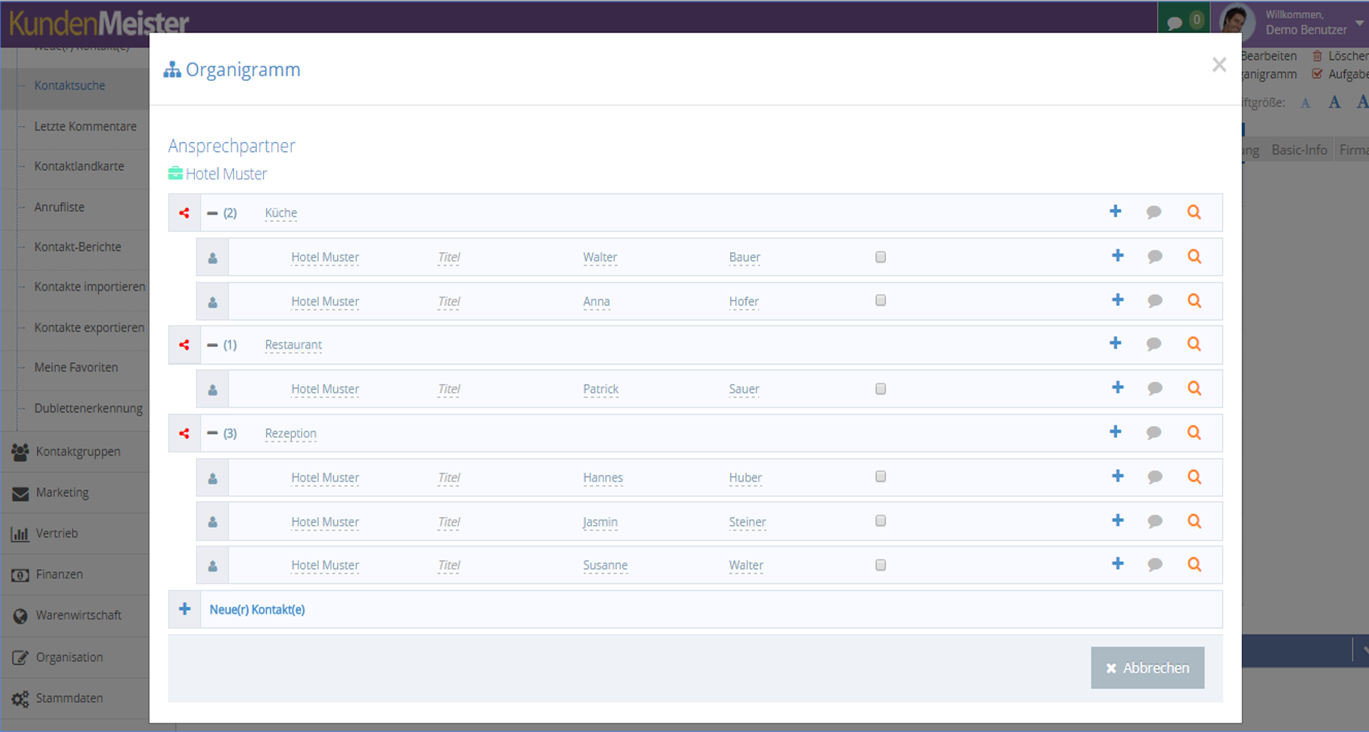Viewport: 1369px width, 732px height.
Task: Click the red share icon beside Küche
Action: click(x=184, y=213)
